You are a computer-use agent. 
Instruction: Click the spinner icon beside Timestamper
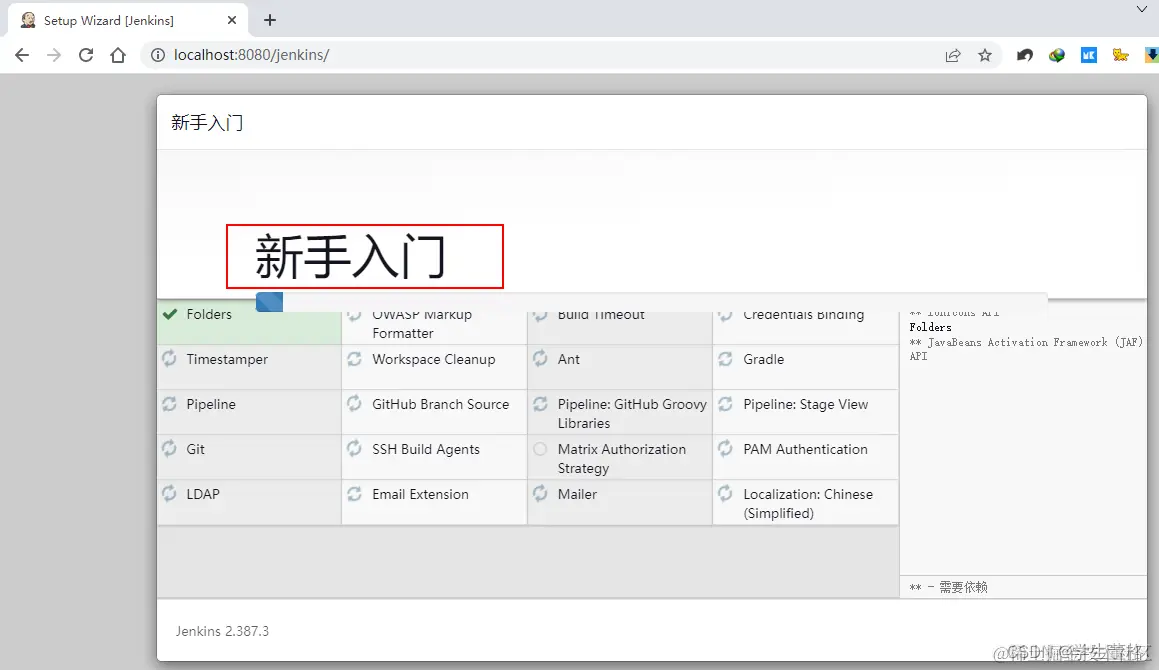point(169,359)
